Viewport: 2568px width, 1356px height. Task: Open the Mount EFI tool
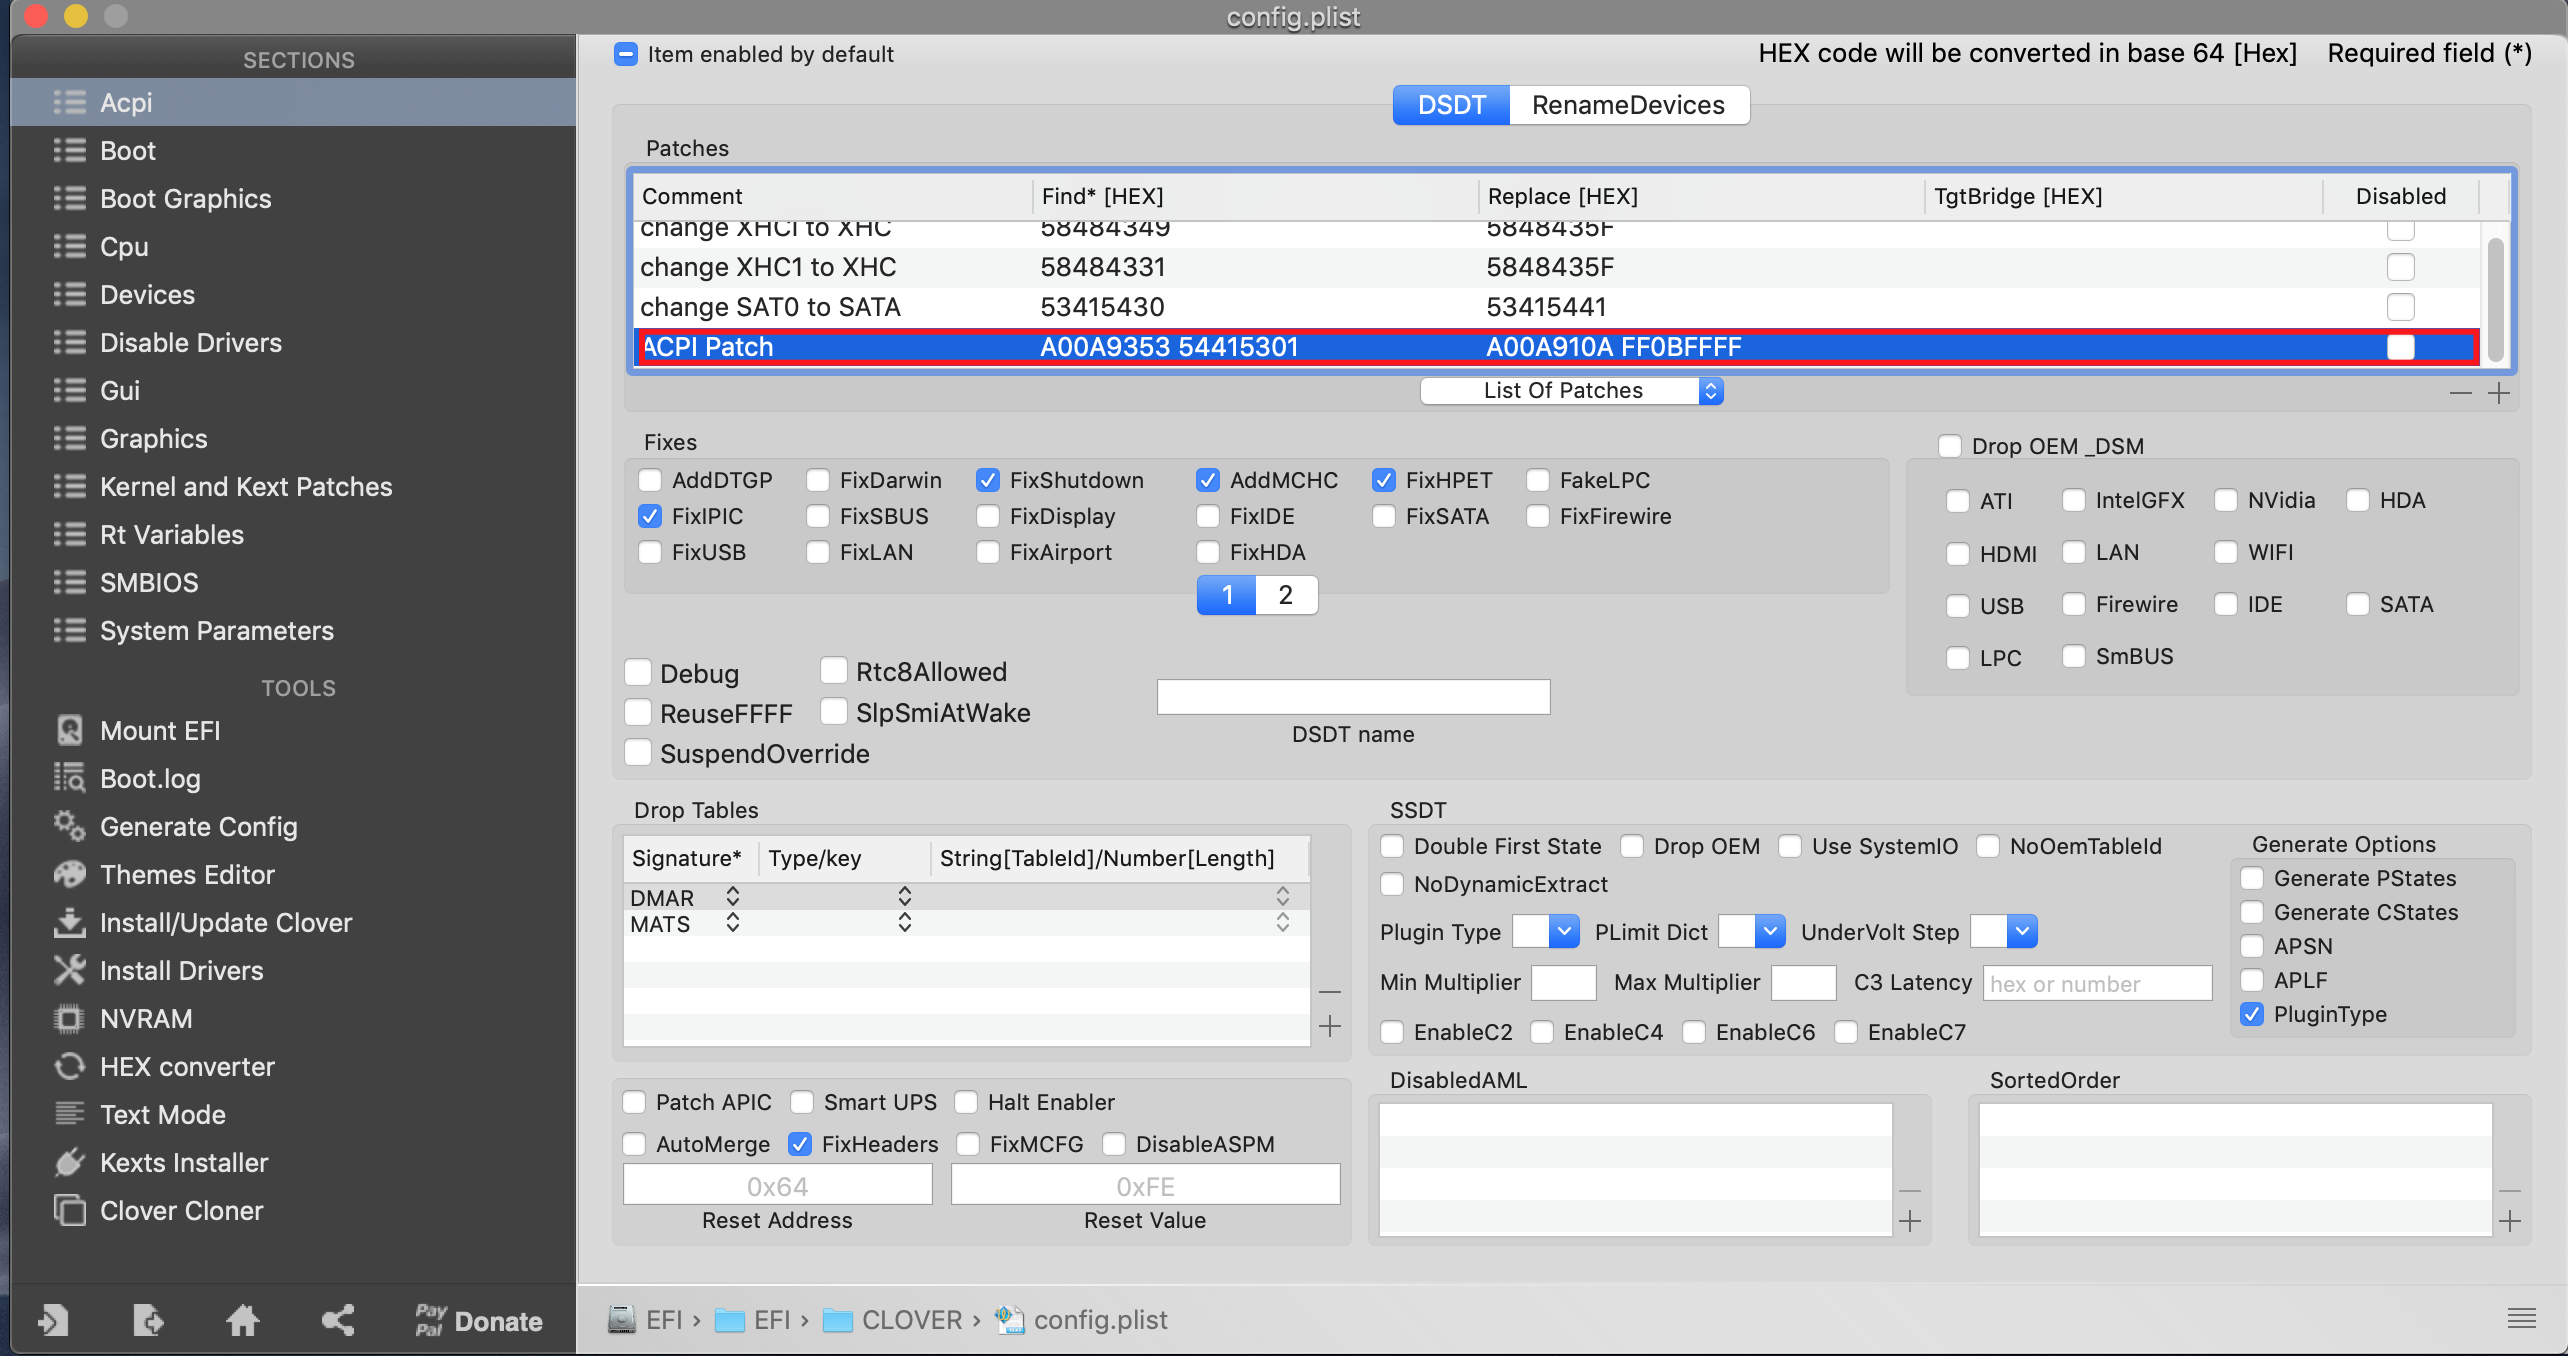click(x=159, y=731)
